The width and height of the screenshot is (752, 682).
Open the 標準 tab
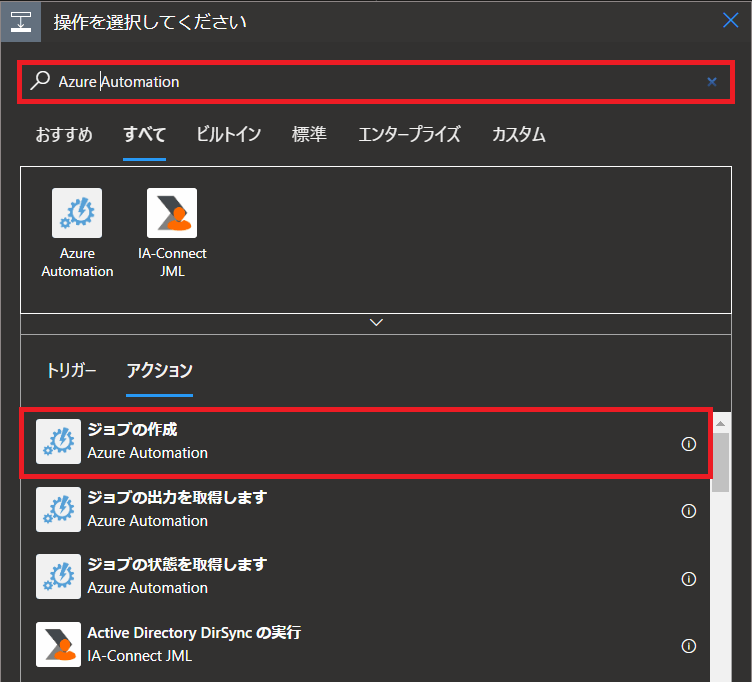tap(309, 135)
